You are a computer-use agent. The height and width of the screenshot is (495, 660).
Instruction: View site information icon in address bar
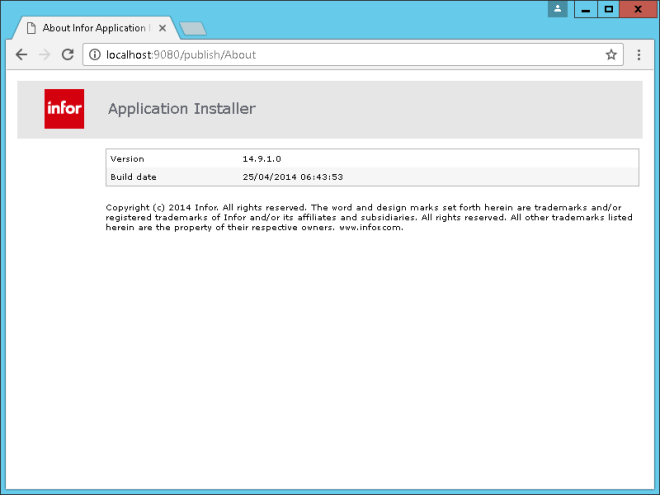(94, 55)
